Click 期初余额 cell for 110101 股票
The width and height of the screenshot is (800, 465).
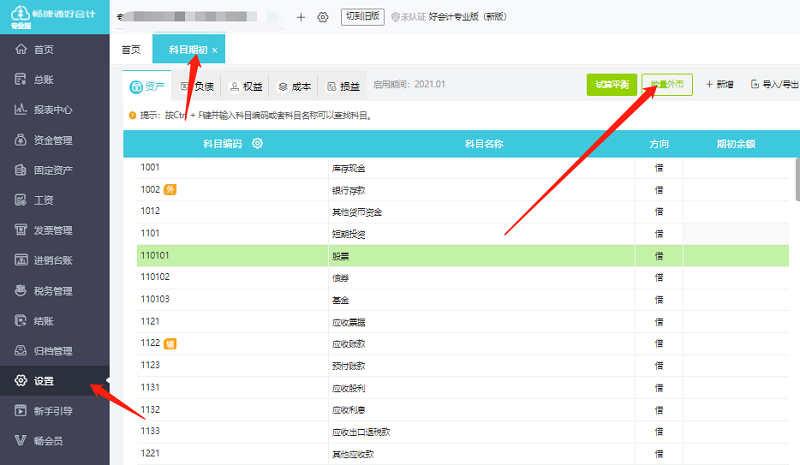coord(736,256)
